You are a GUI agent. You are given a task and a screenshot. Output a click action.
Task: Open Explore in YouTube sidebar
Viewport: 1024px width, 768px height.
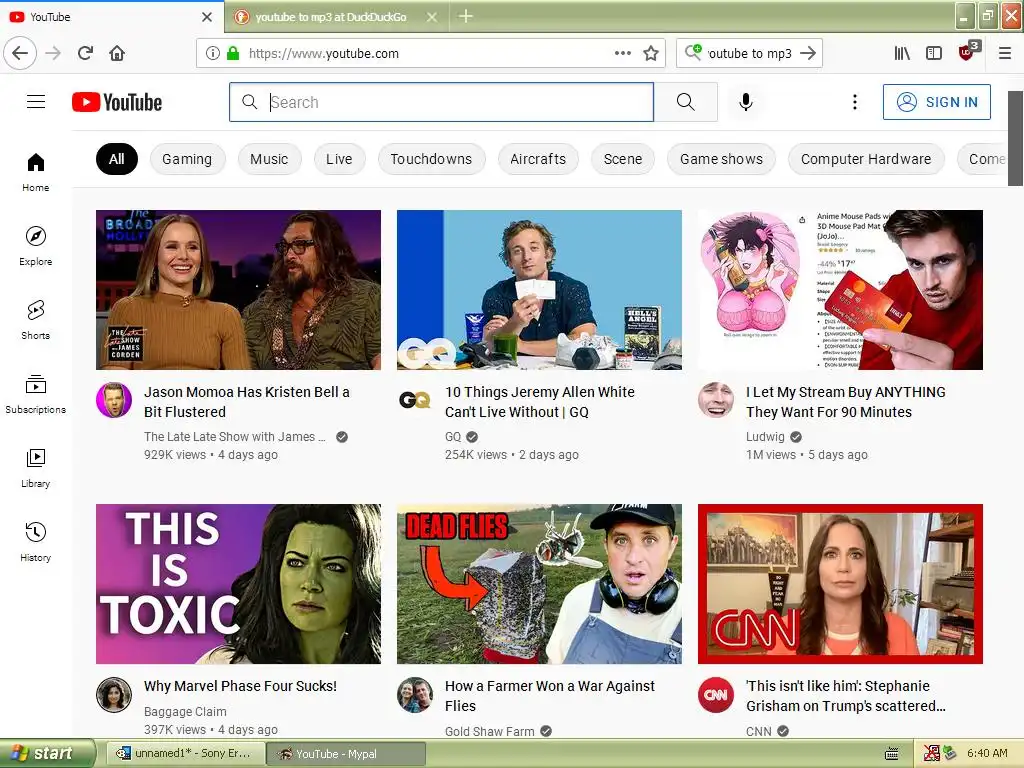pyautogui.click(x=36, y=246)
